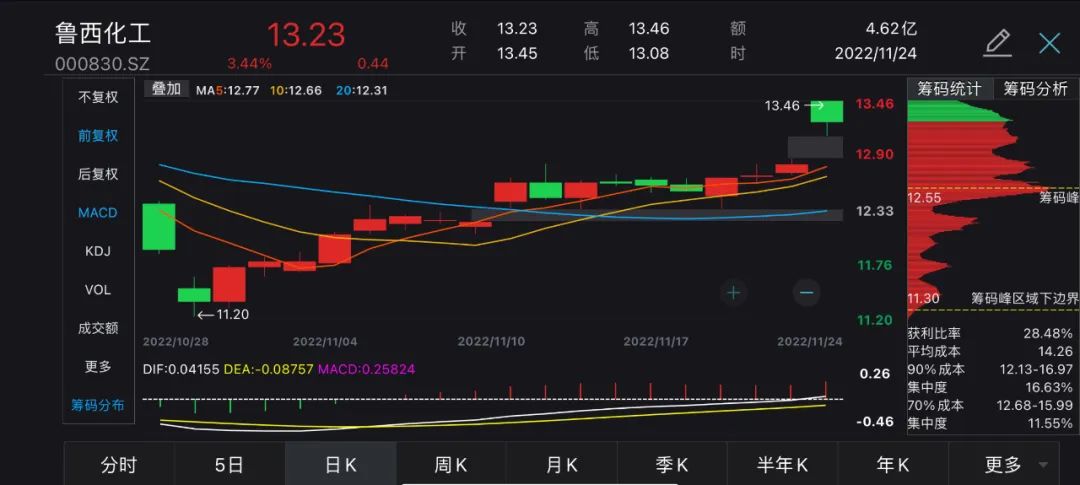Select 后复权 price adjustment option

pyautogui.click(x=98, y=174)
